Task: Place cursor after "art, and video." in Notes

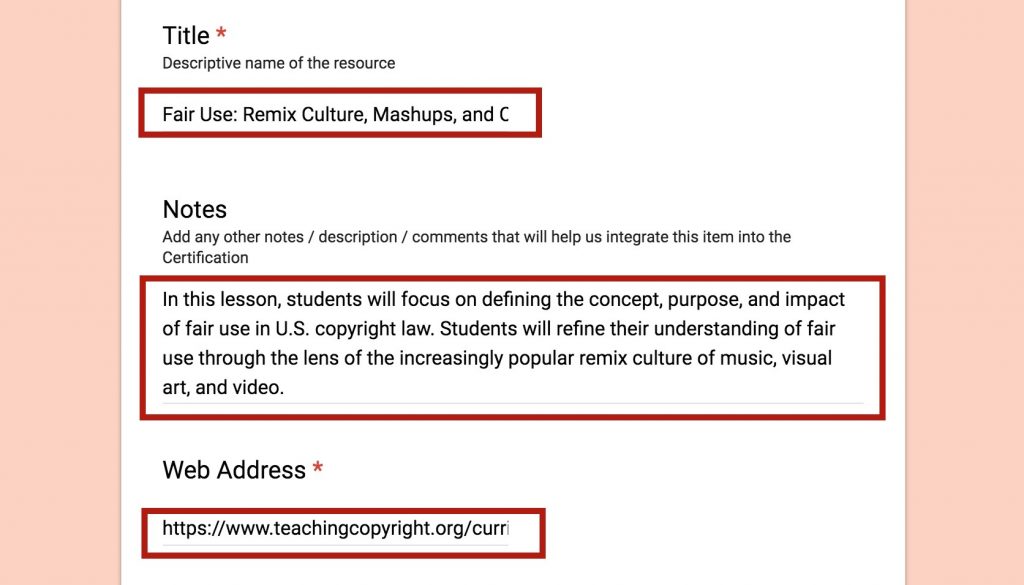Action: pos(285,387)
